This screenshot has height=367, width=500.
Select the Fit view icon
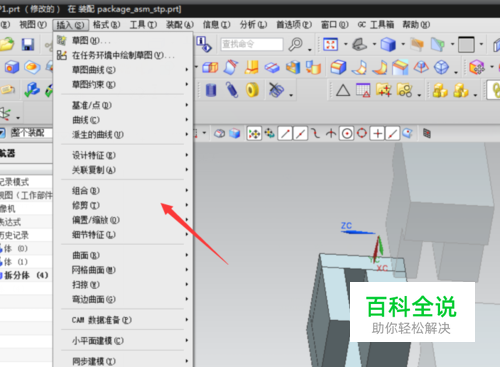click(330, 44)
